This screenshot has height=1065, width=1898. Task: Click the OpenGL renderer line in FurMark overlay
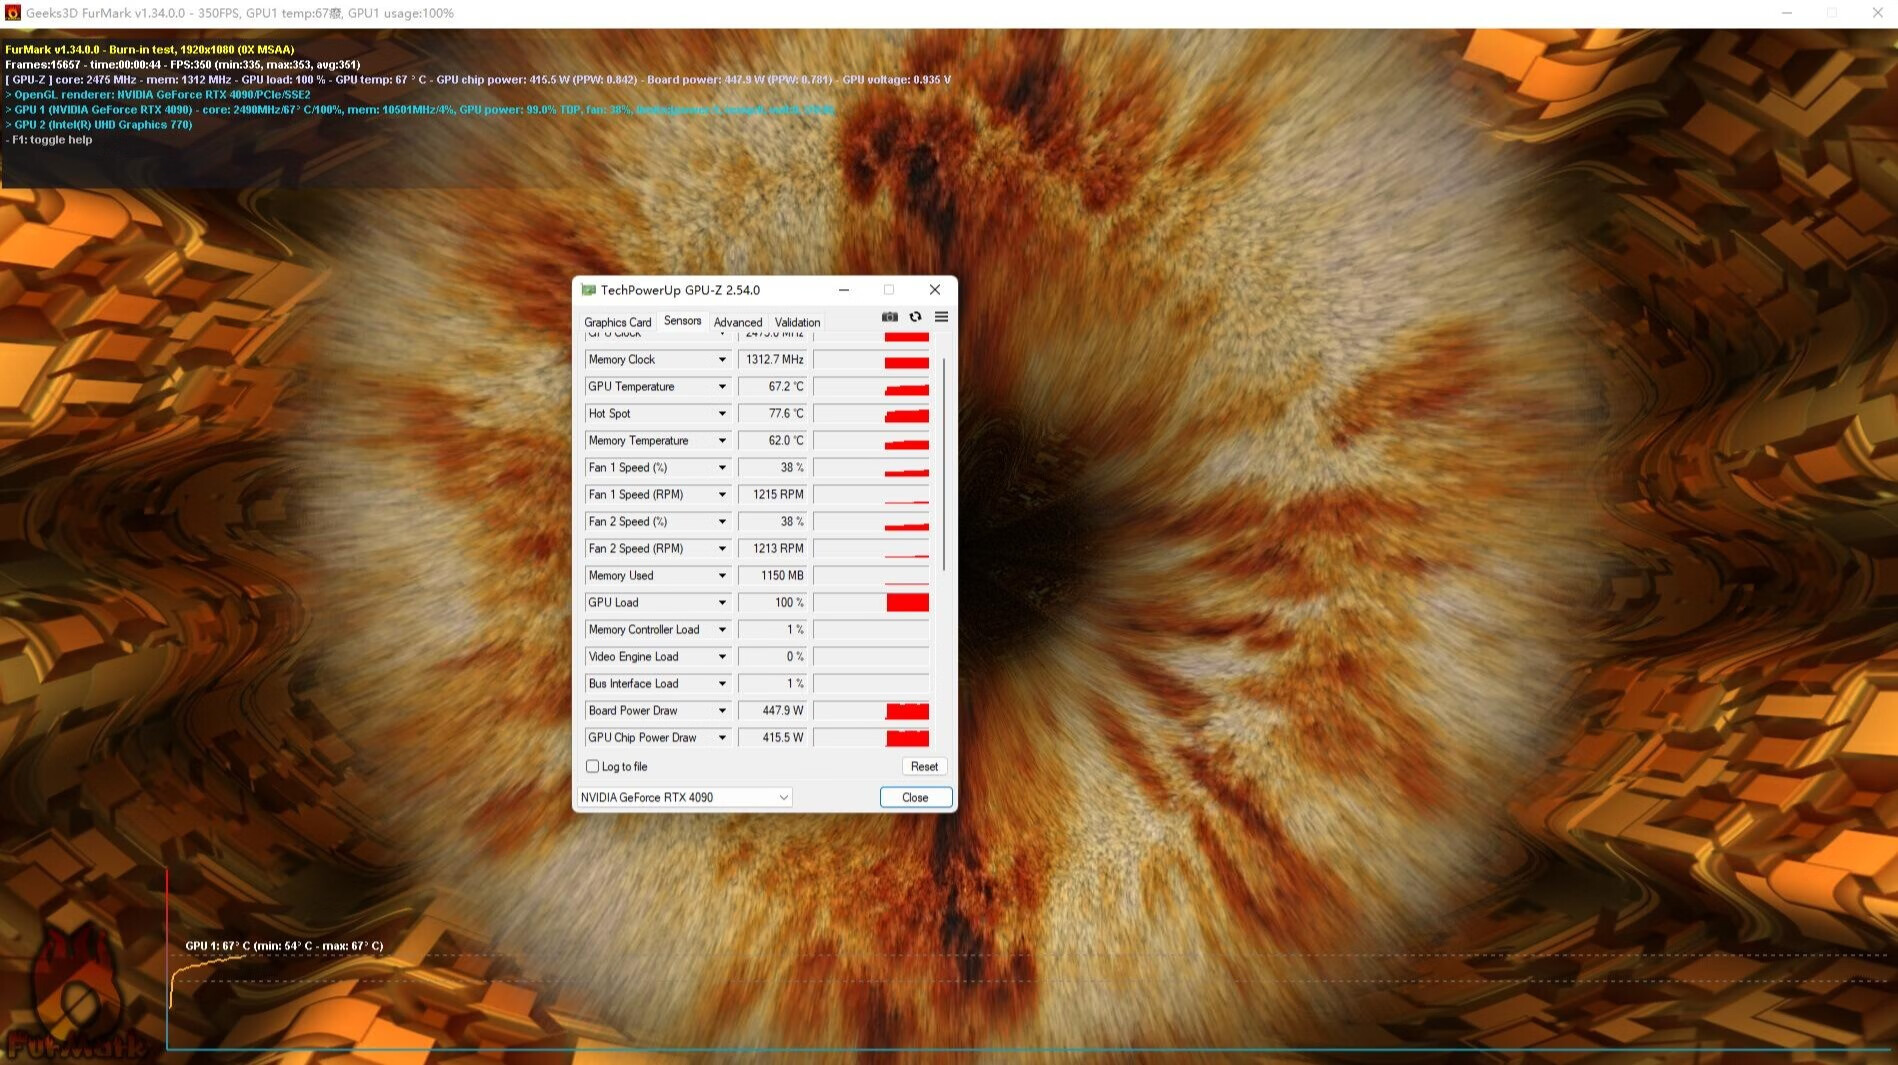[158, 95]
